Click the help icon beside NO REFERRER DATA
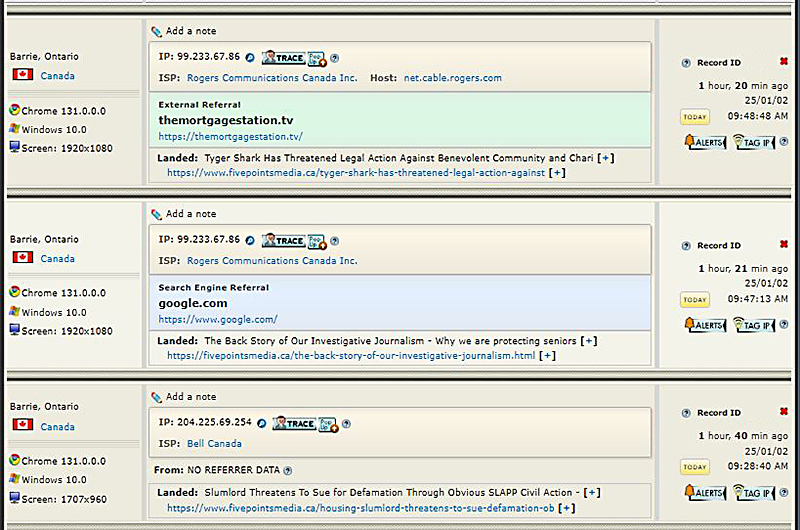800x530 pixels. point(288,470)
